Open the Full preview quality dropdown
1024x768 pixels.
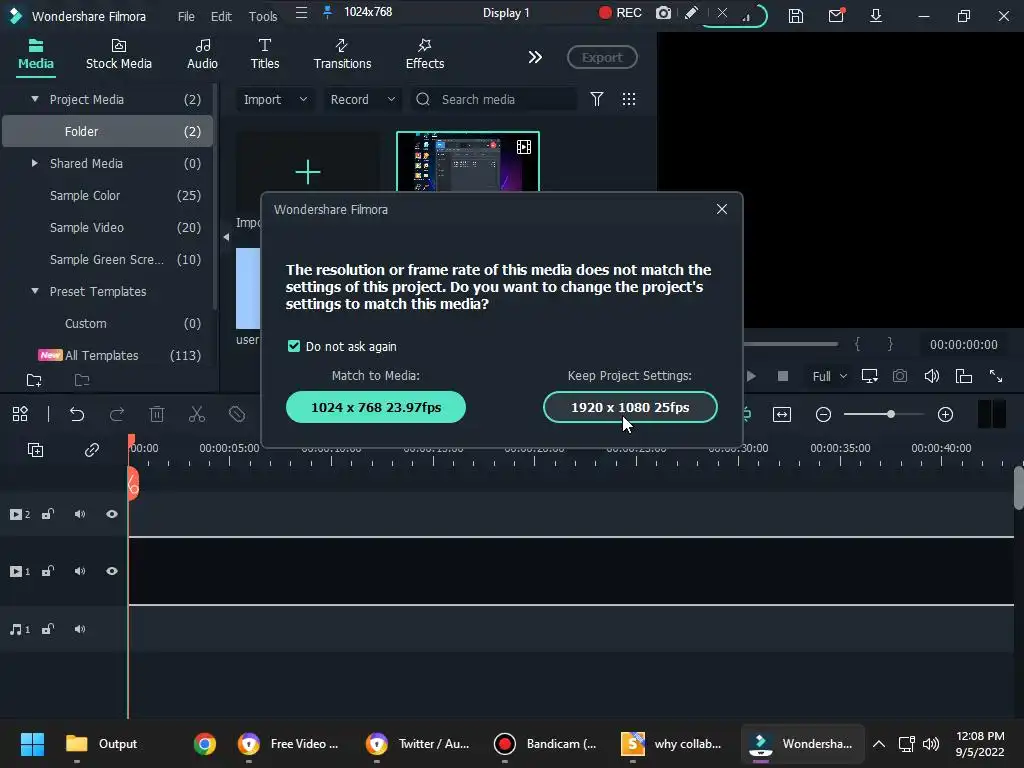tap(829, 376)
